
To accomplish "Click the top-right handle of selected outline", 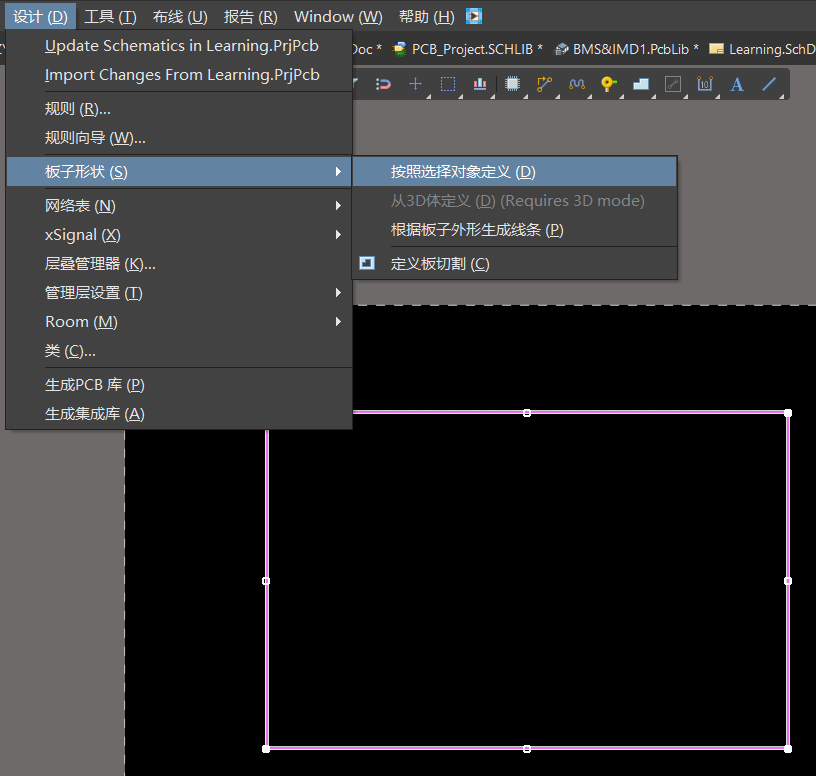I will tap(788, 413).
